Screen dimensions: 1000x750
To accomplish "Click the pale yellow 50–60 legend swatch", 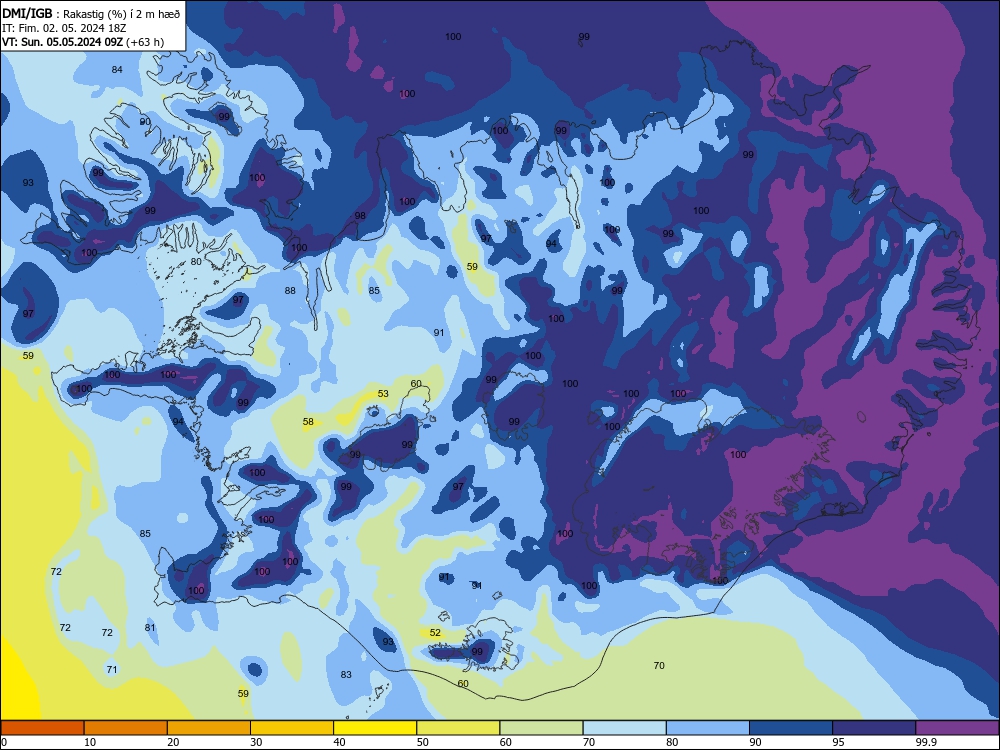I will click(x=458, y=728).
